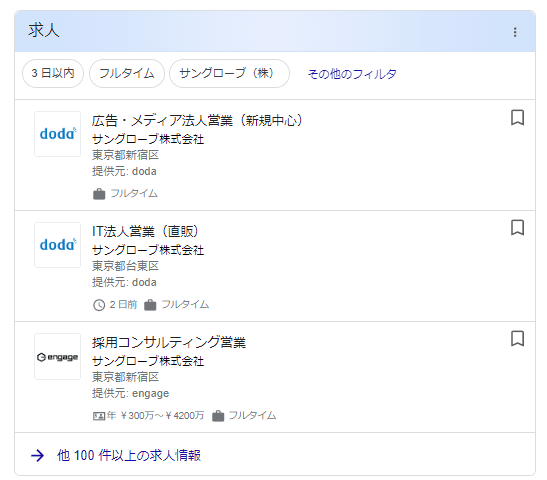Open 他 100 件以上の求人情報 link
The image size is (547, 480).
tap(129, 455)
